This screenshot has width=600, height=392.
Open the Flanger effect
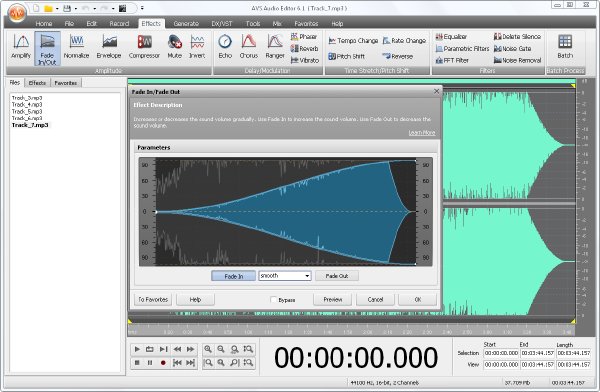275,47
